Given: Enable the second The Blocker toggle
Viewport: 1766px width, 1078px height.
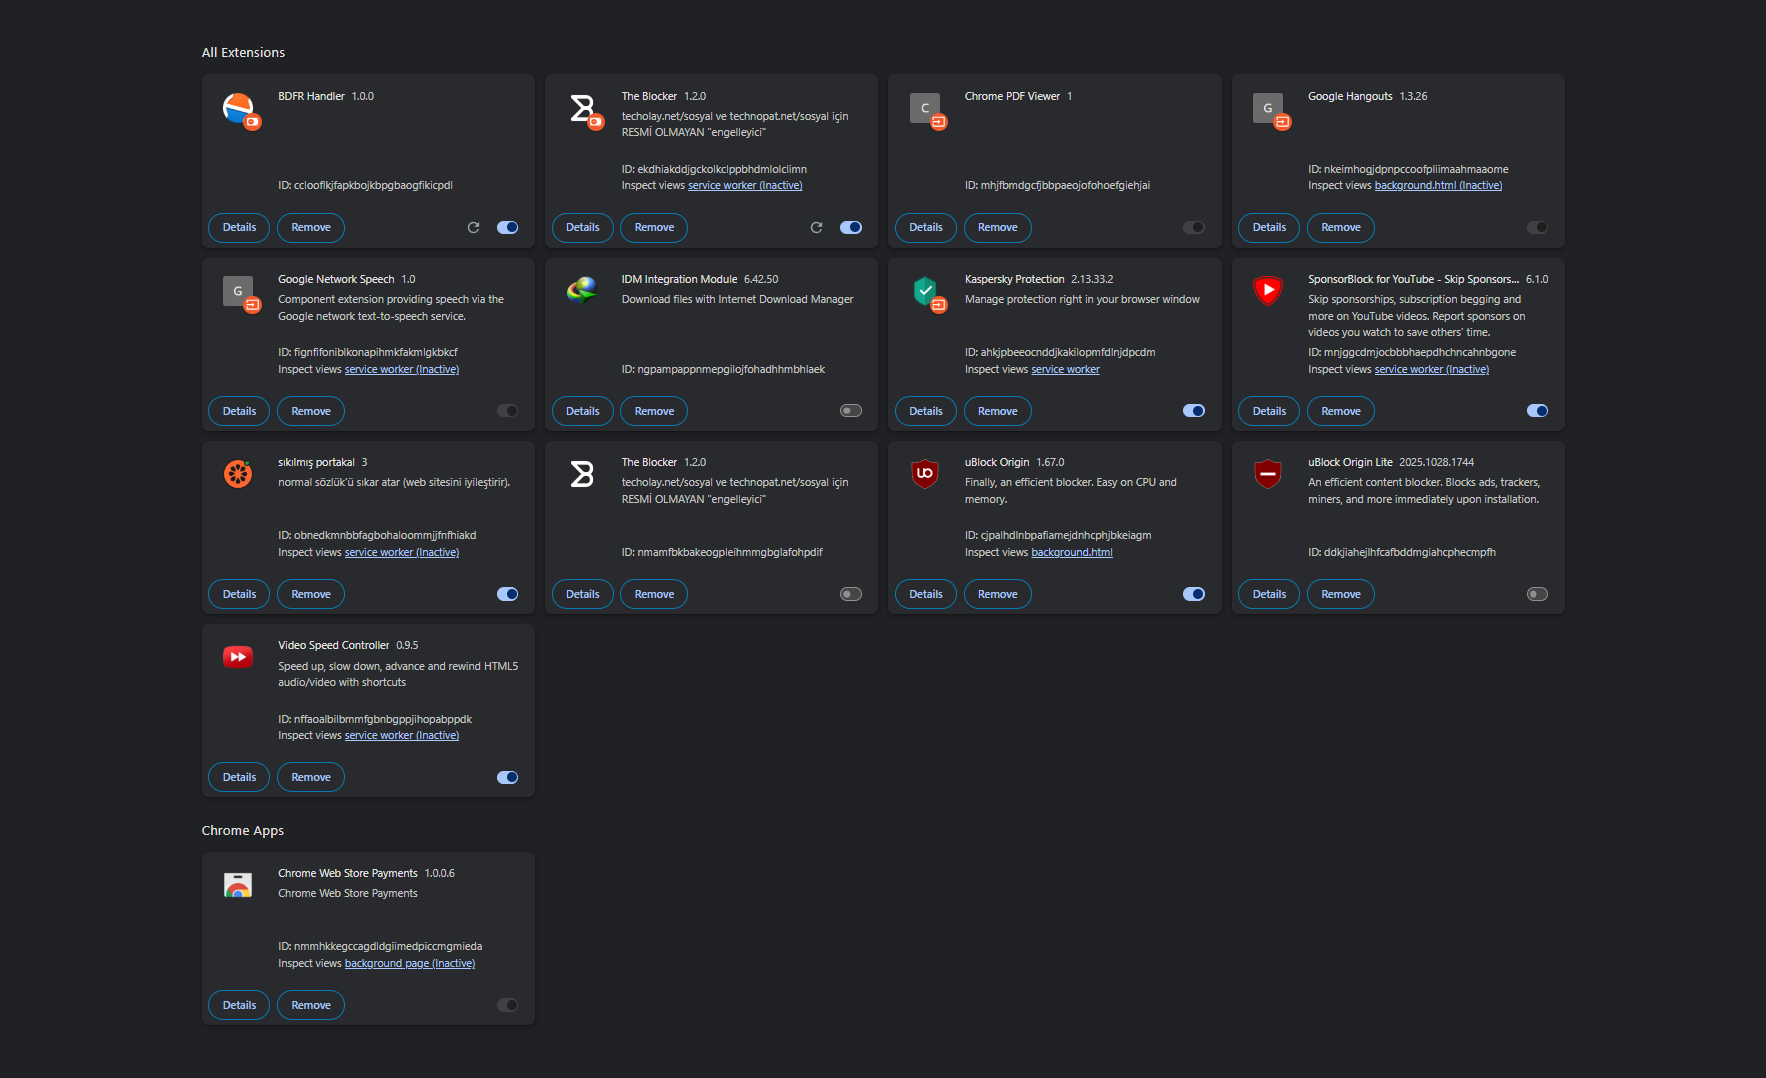Looking at the screenshot, I should pyautogui.click(x=851, y=594).
